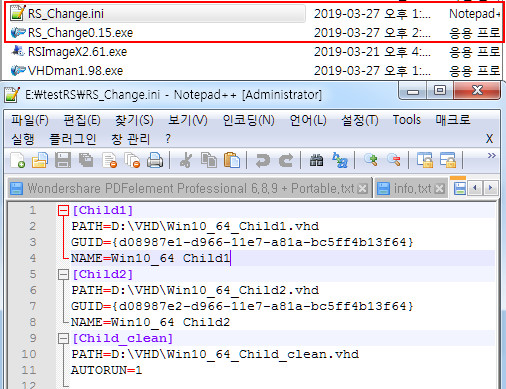Click the RSImageX2.61.exe file icon

(18, 51)
